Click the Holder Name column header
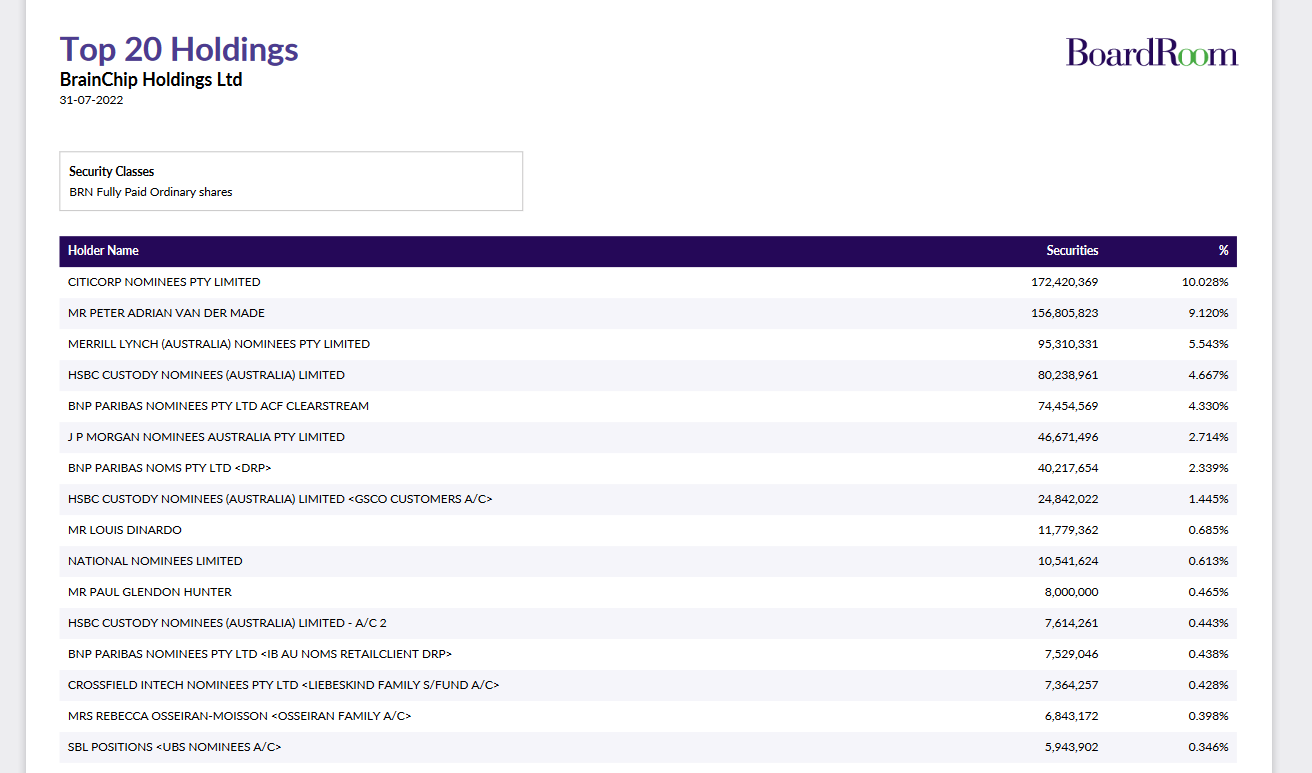This screenshot has height=773, width=1312. pos(103,251)
